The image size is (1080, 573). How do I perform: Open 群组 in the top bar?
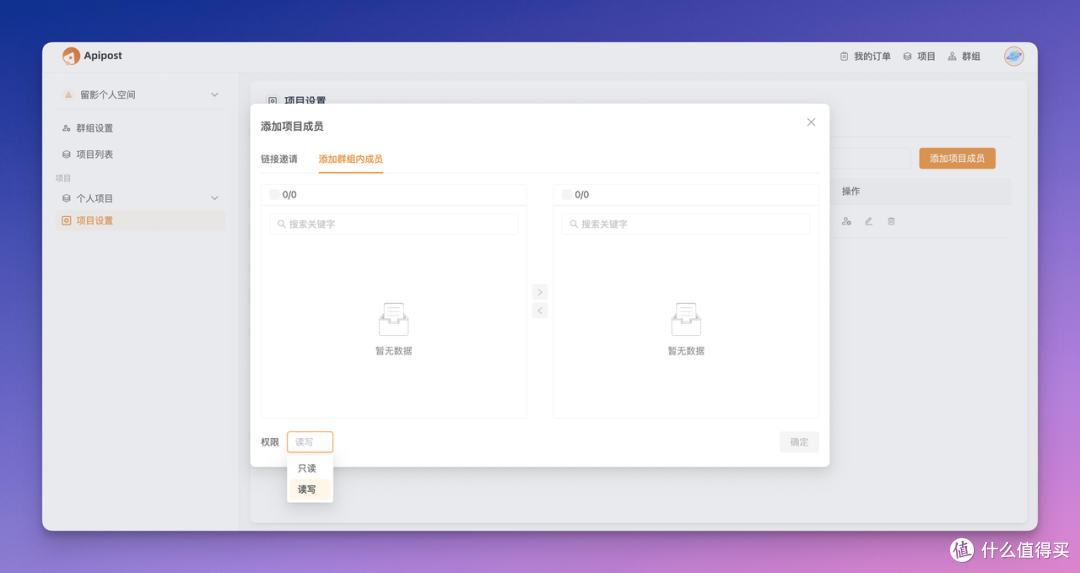point(964,56)
